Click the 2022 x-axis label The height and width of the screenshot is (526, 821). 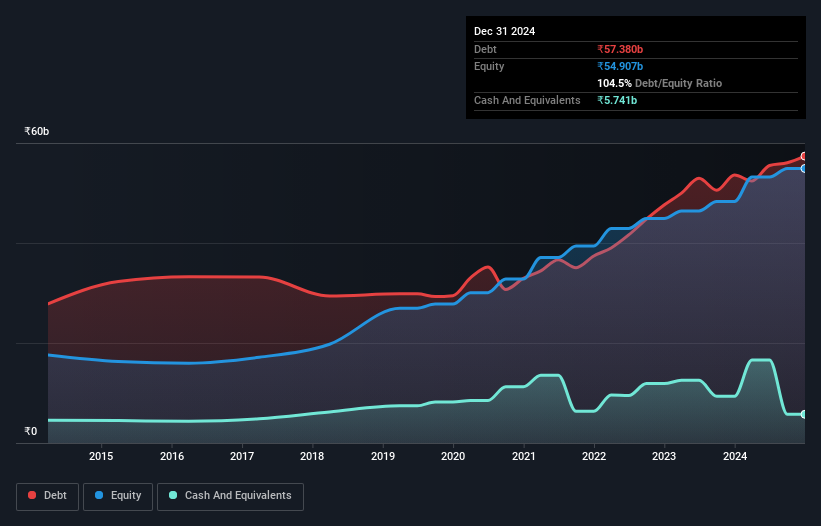594,456
